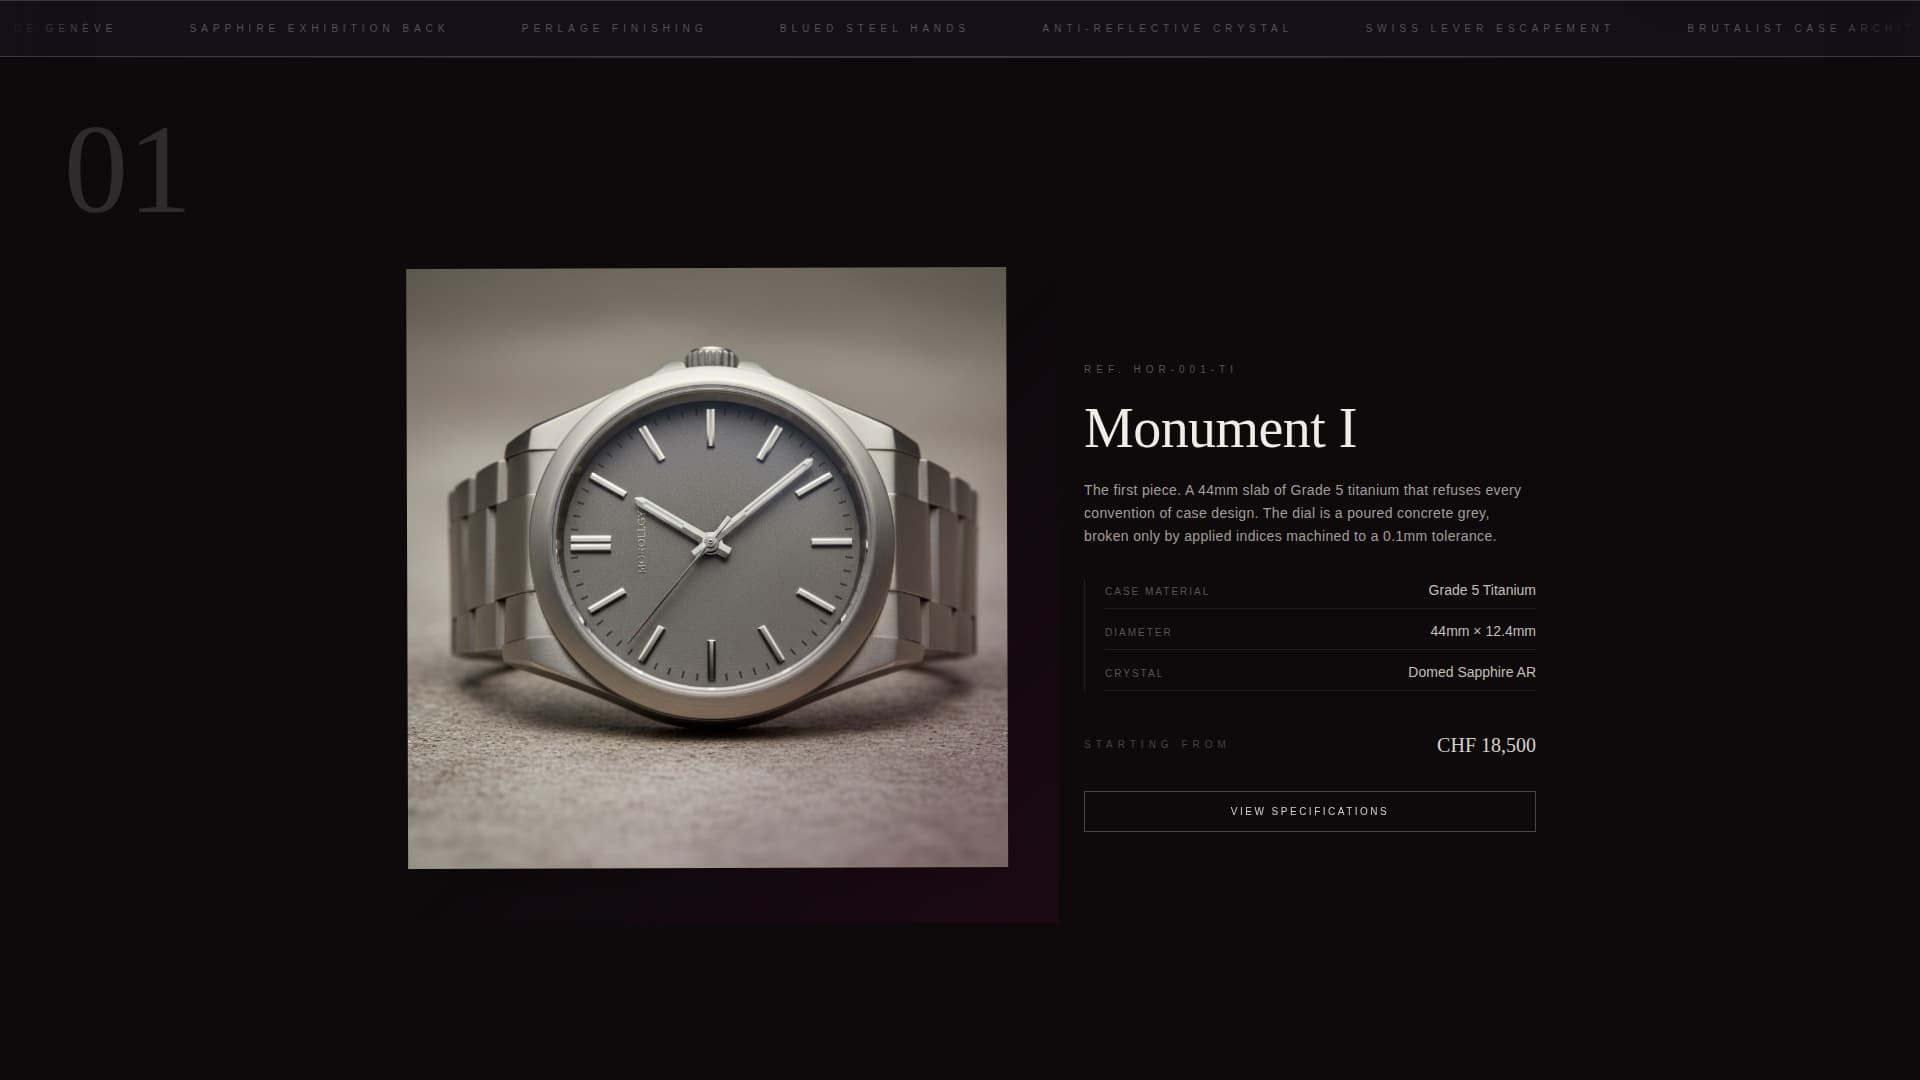Screen dimensions: 1920x1080
Task: Select the Monument I heading
Action: coord(1220,428)
